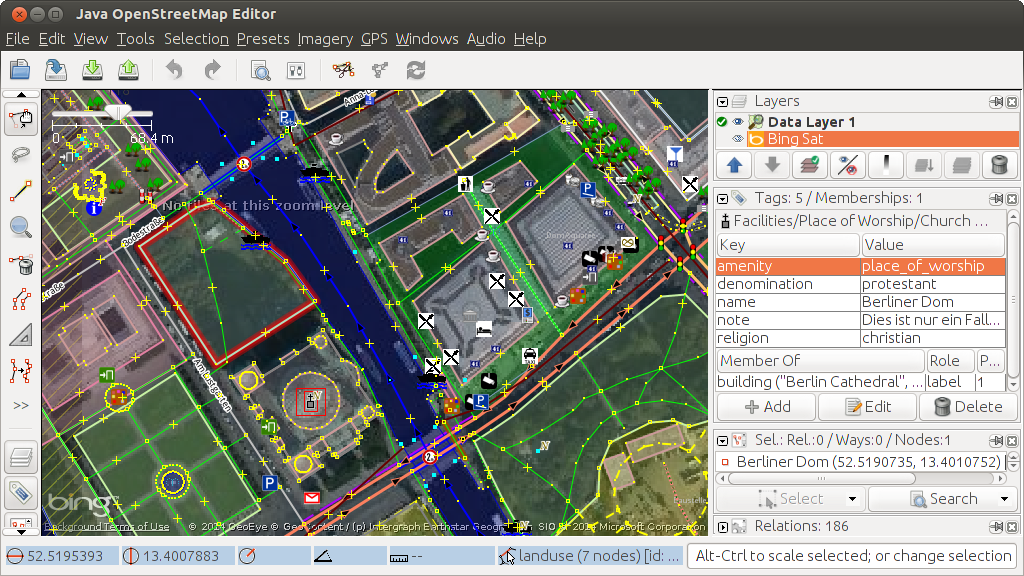Click the Edit button in Tags panel
The height and width of the screenshot is (576, 1024).
867,407
